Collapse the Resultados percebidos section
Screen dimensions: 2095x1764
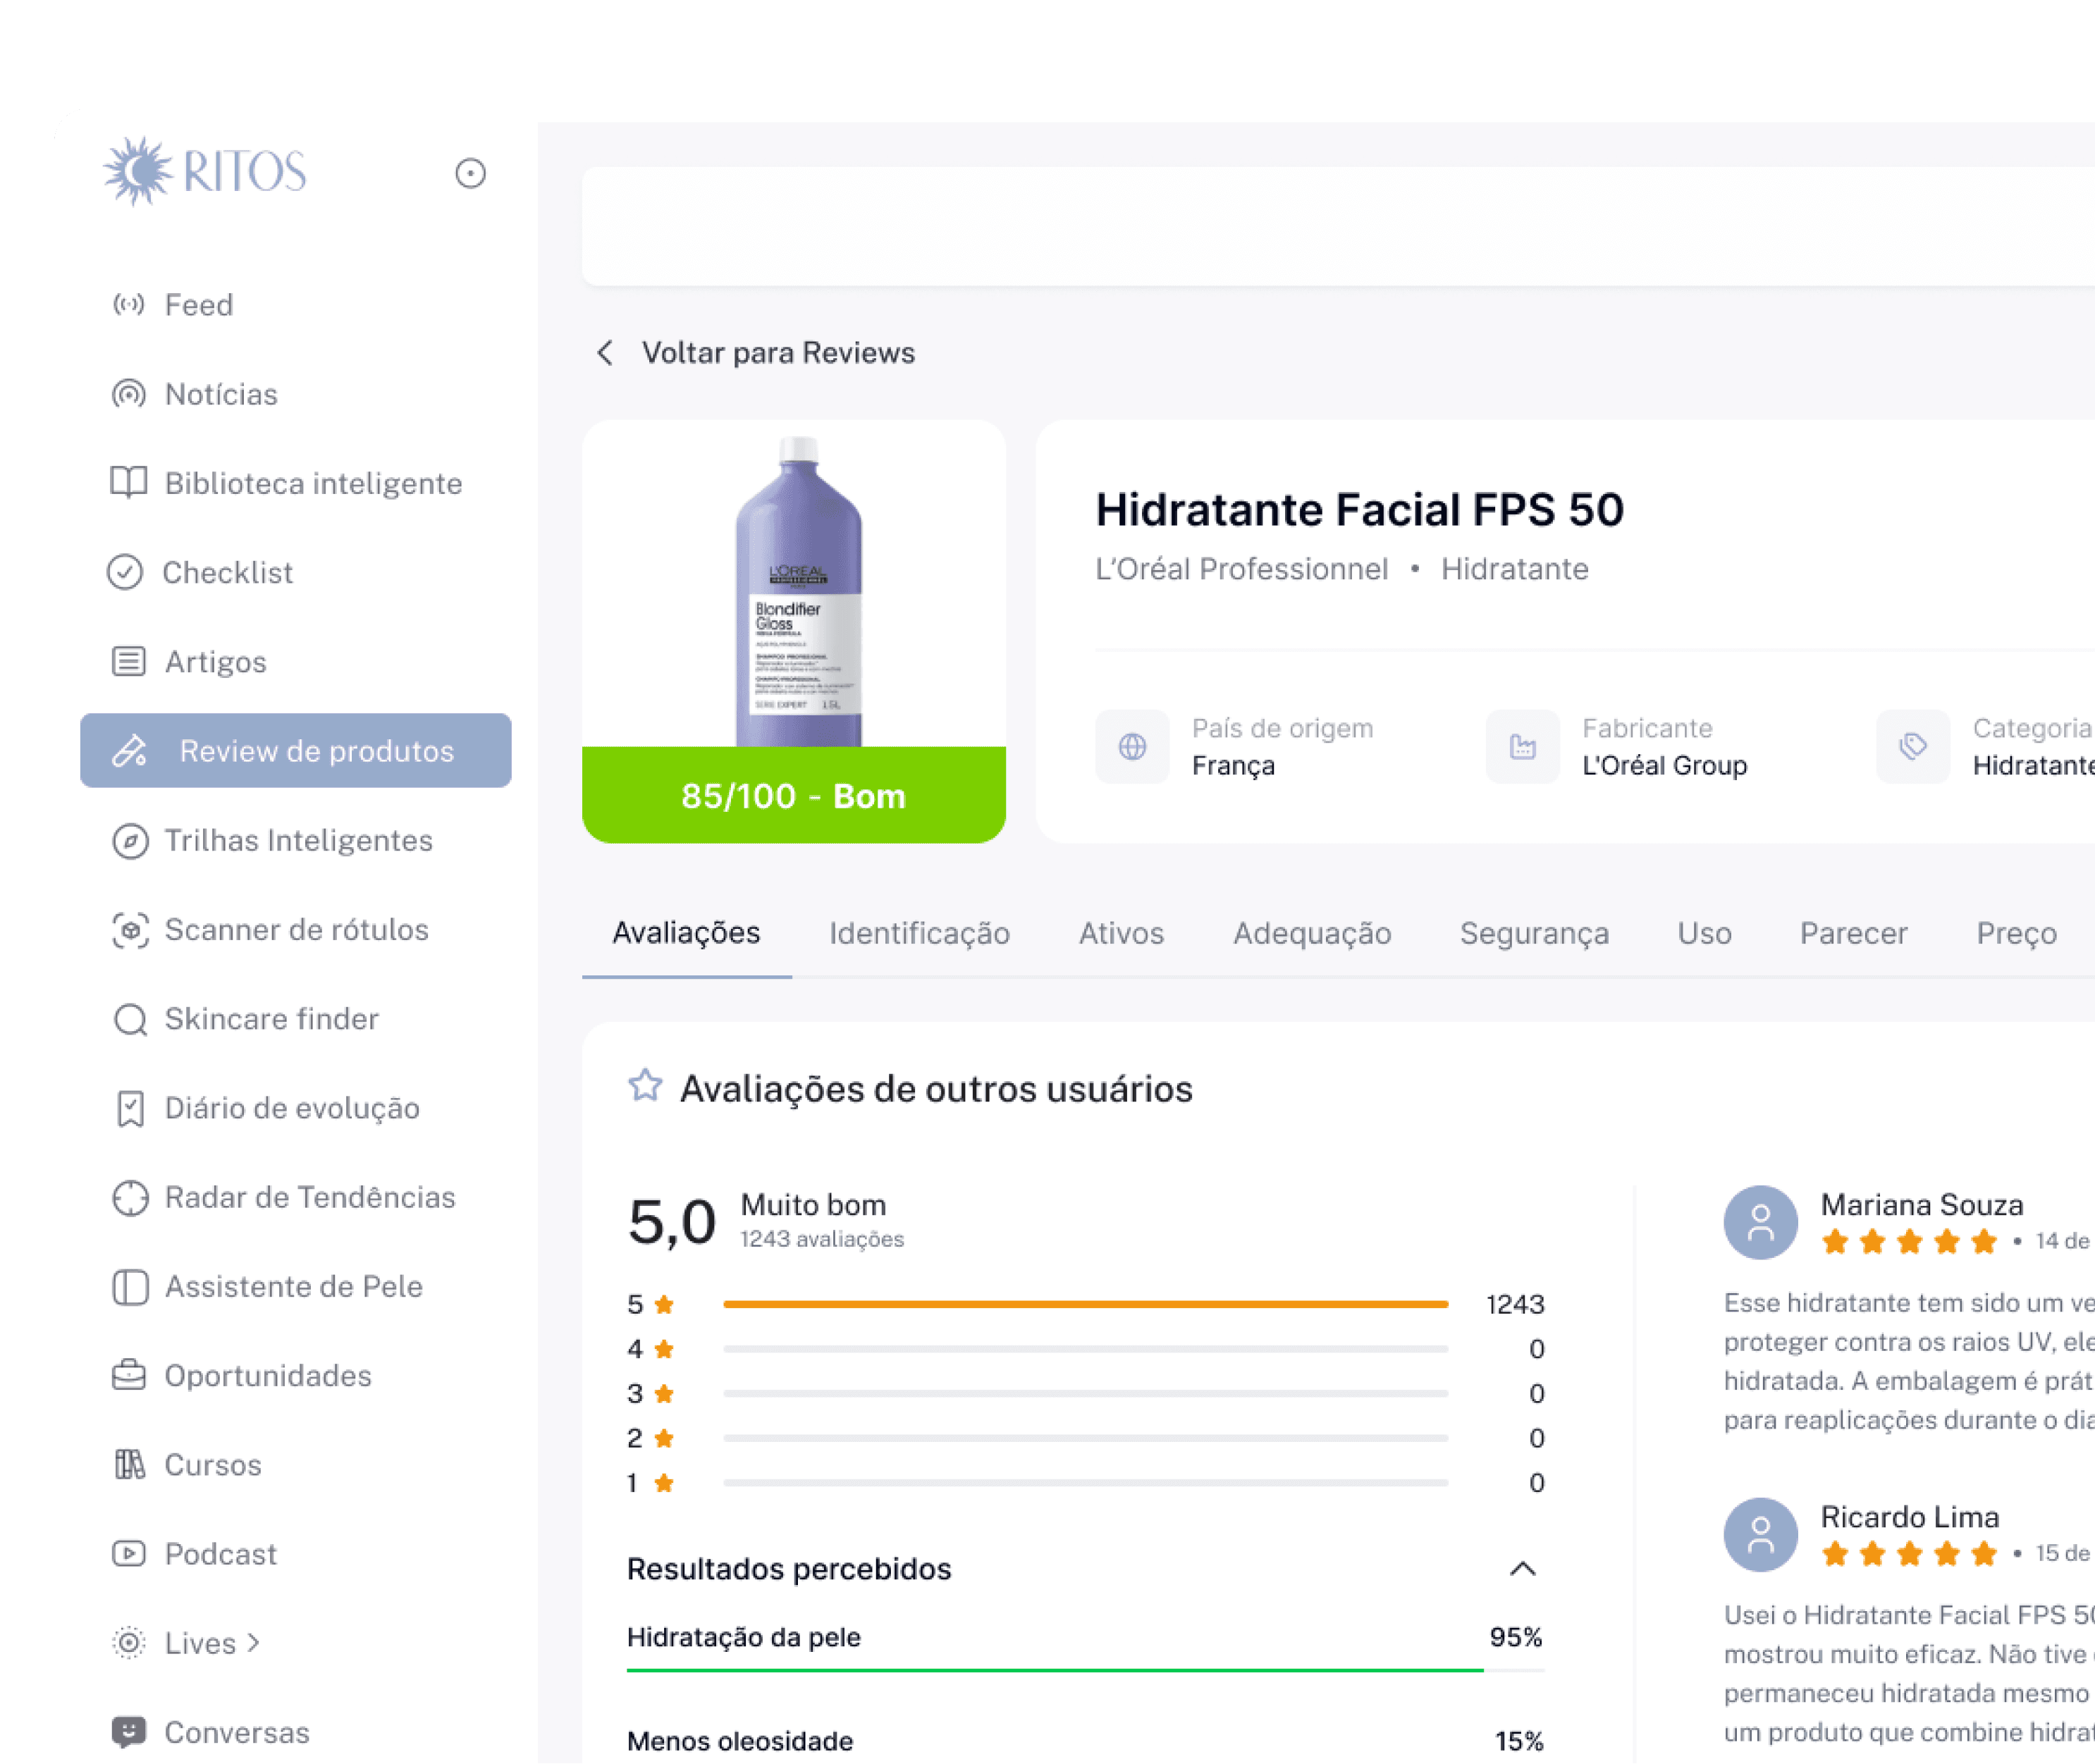tap(1522, 1568)
